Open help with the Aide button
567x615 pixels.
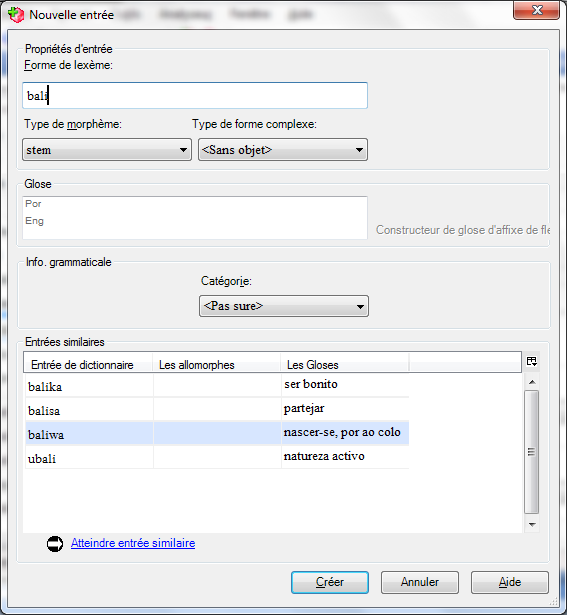point(509,582)
